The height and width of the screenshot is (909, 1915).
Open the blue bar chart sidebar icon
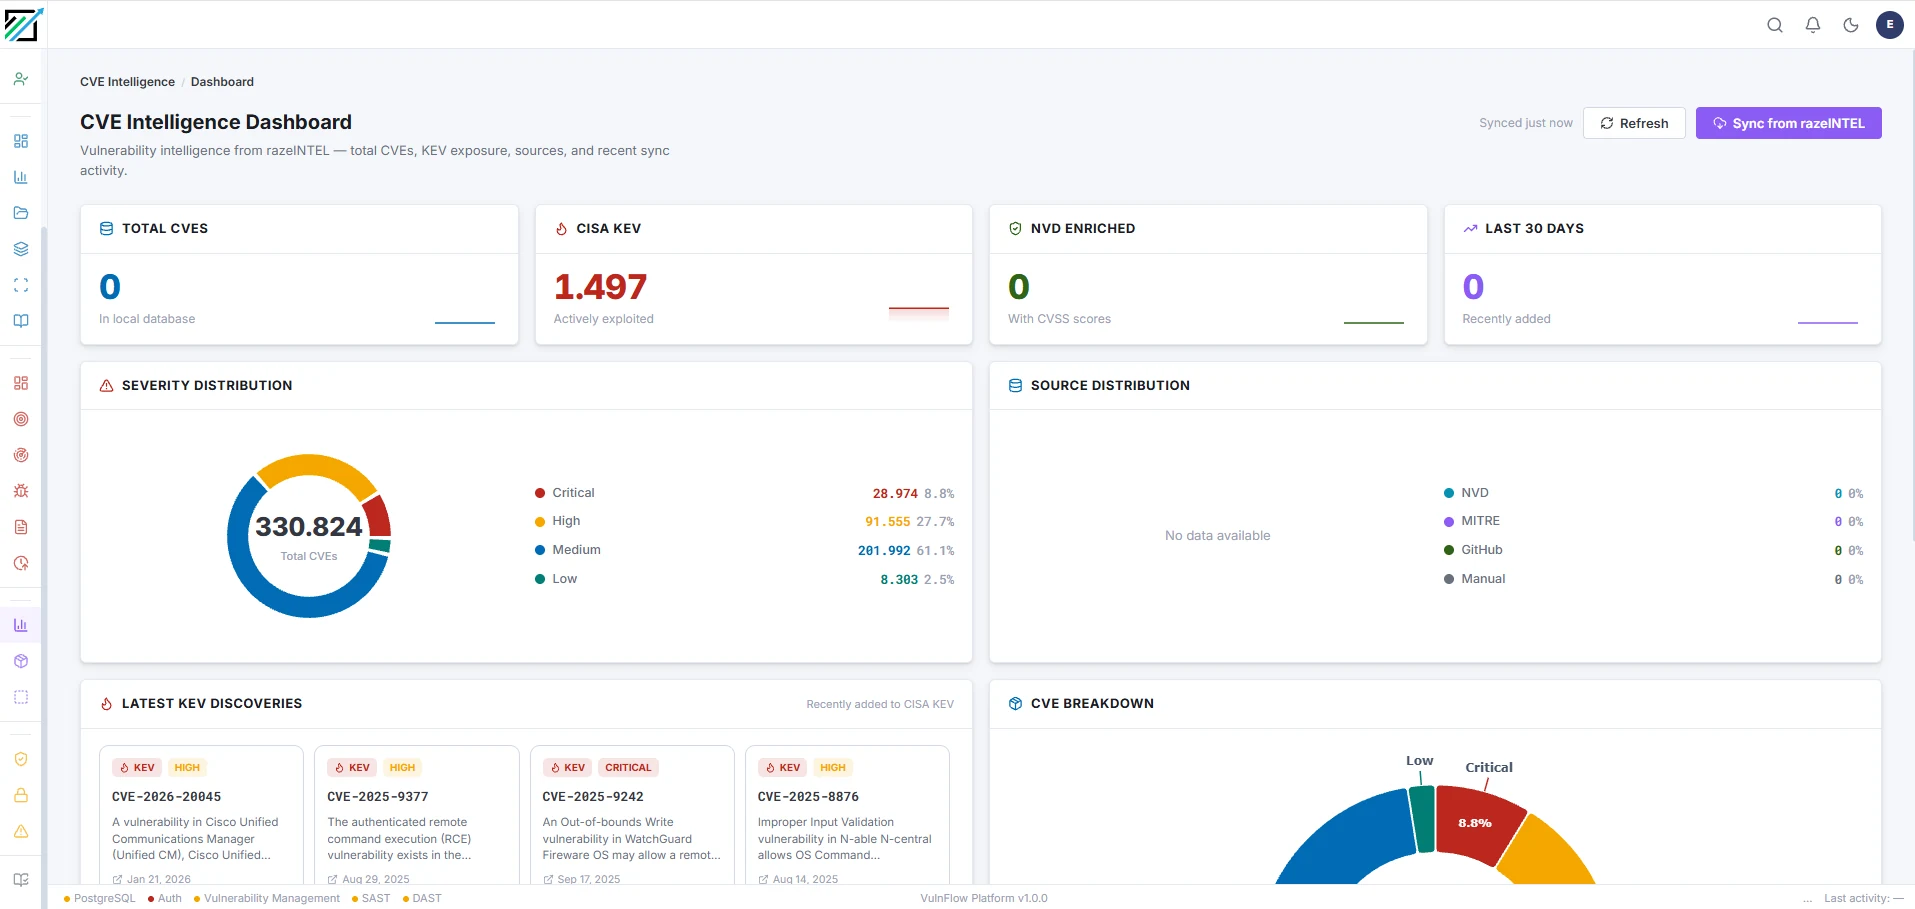coord(21,177)
